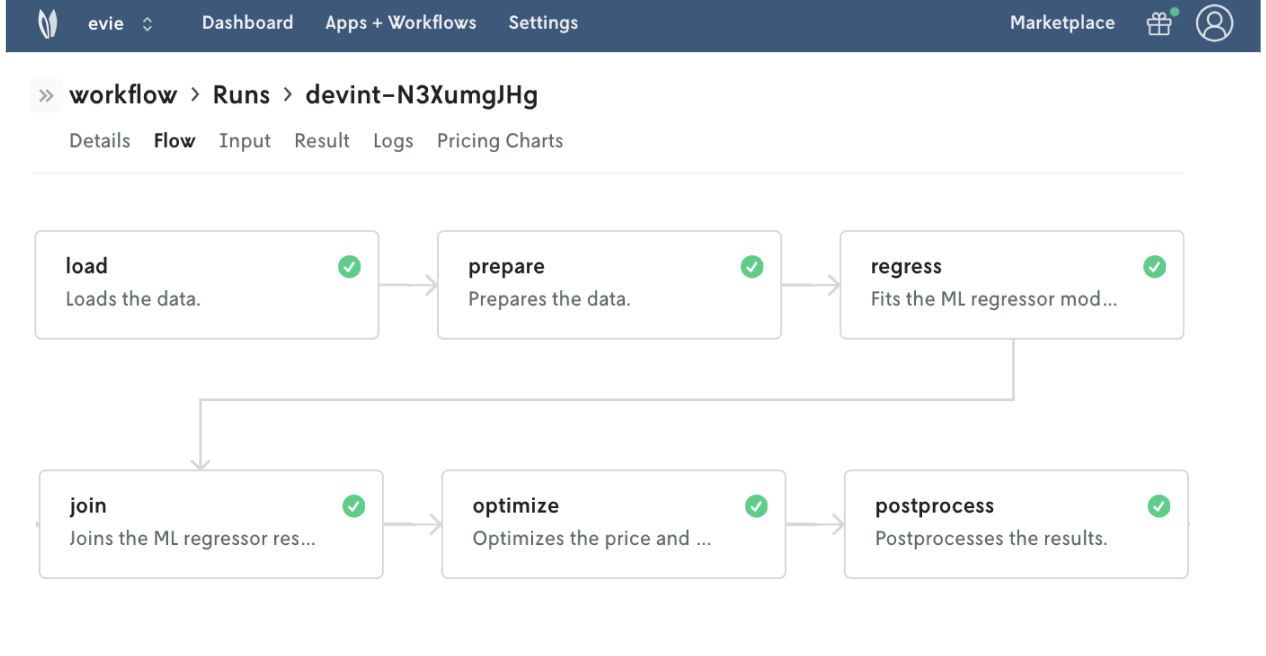Open the evie account switcher dropdown
The height and width of the screenshot is (656, 1266).
(x=121, y=23)
